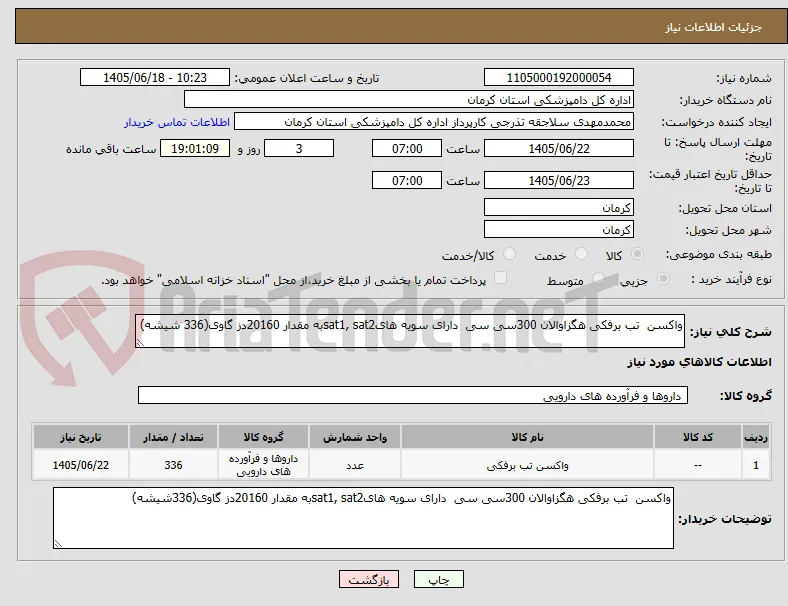Click the quantity cell 336
Image resolution: width=788 pixels, height=606 pixels.
[173, 465]
